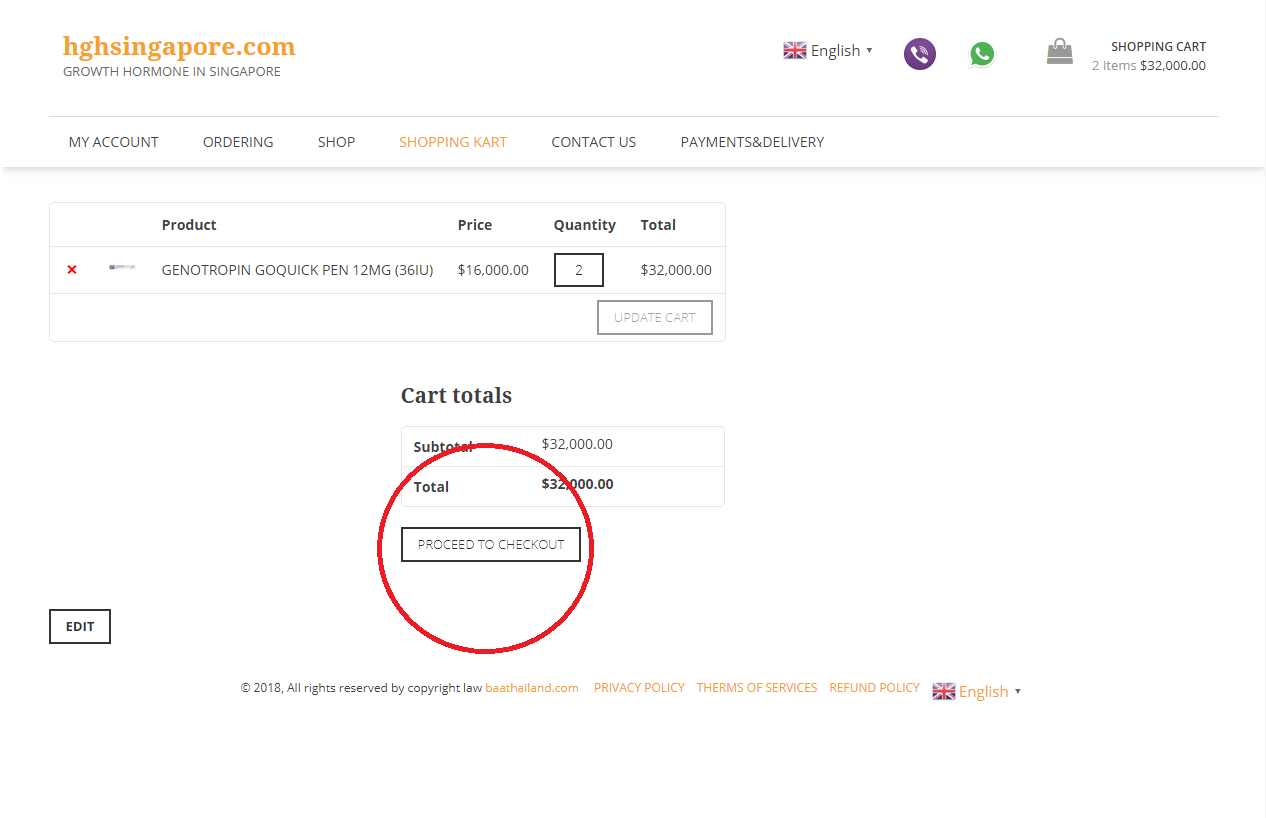This screenshot has width=1266, height=818.
Task: Open WhatsApp chat icon
Action: 982,54
